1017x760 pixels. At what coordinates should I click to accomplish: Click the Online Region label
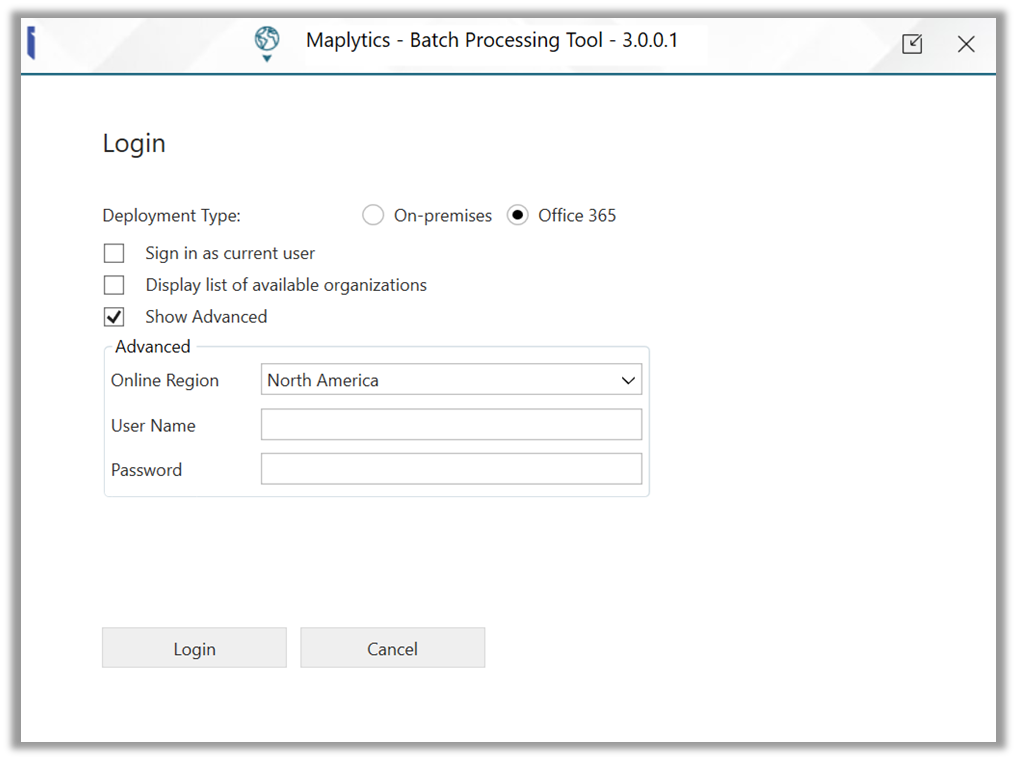point(165,381)
